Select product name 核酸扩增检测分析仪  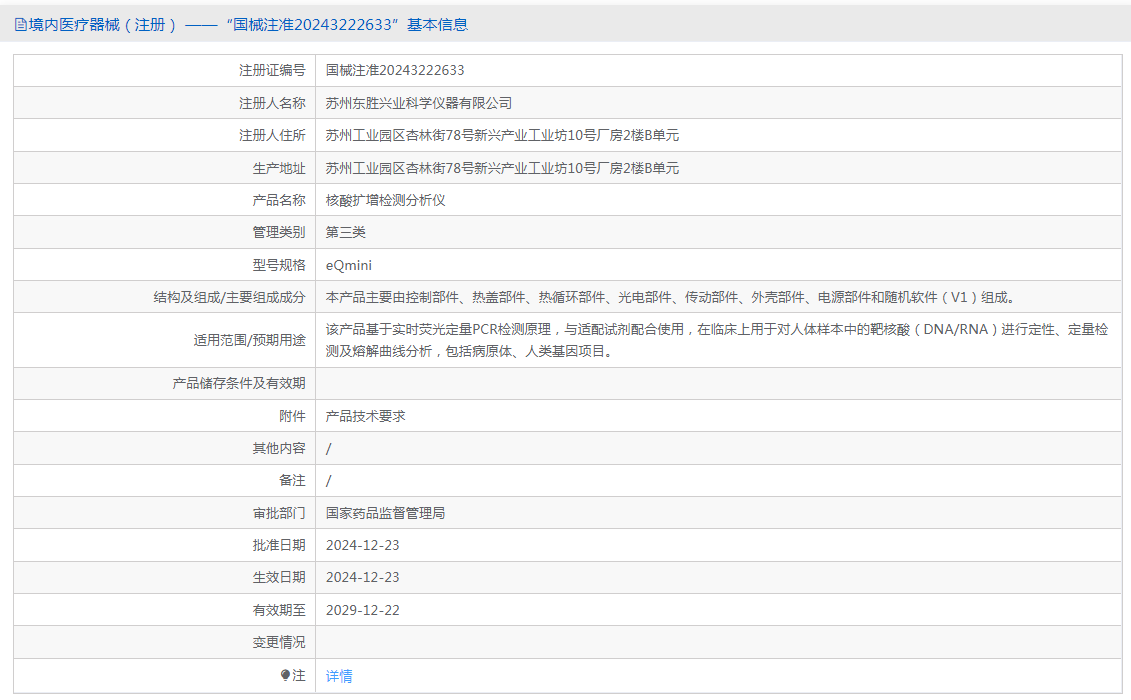pyautogui.click(x=385, y=200)
